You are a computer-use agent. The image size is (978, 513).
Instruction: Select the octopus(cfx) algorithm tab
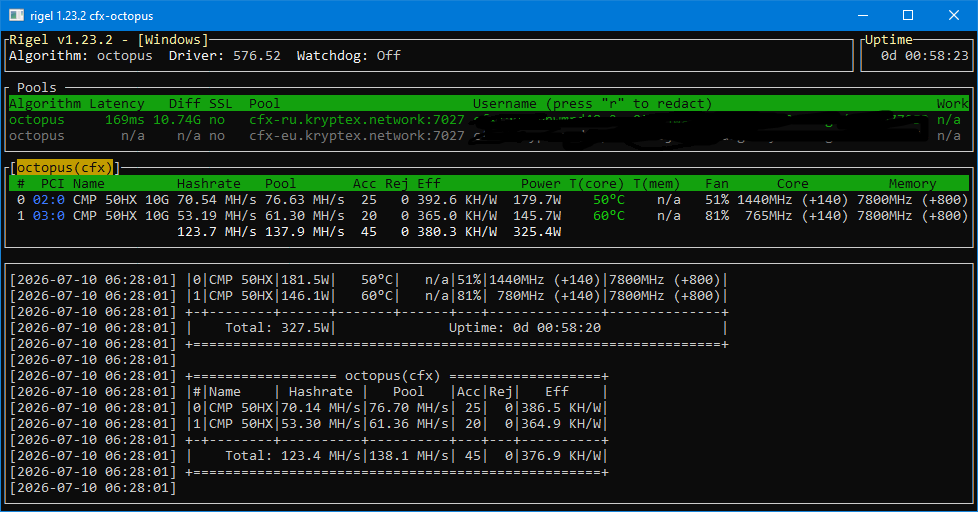point(64,167)
